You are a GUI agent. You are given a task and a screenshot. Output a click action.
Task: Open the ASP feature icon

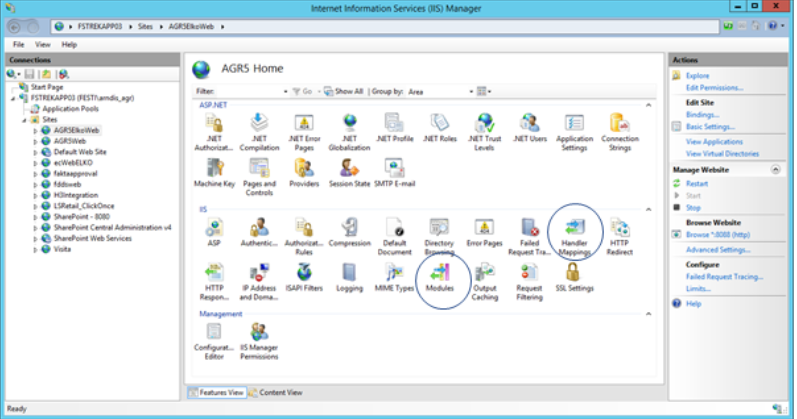point(214,232)
